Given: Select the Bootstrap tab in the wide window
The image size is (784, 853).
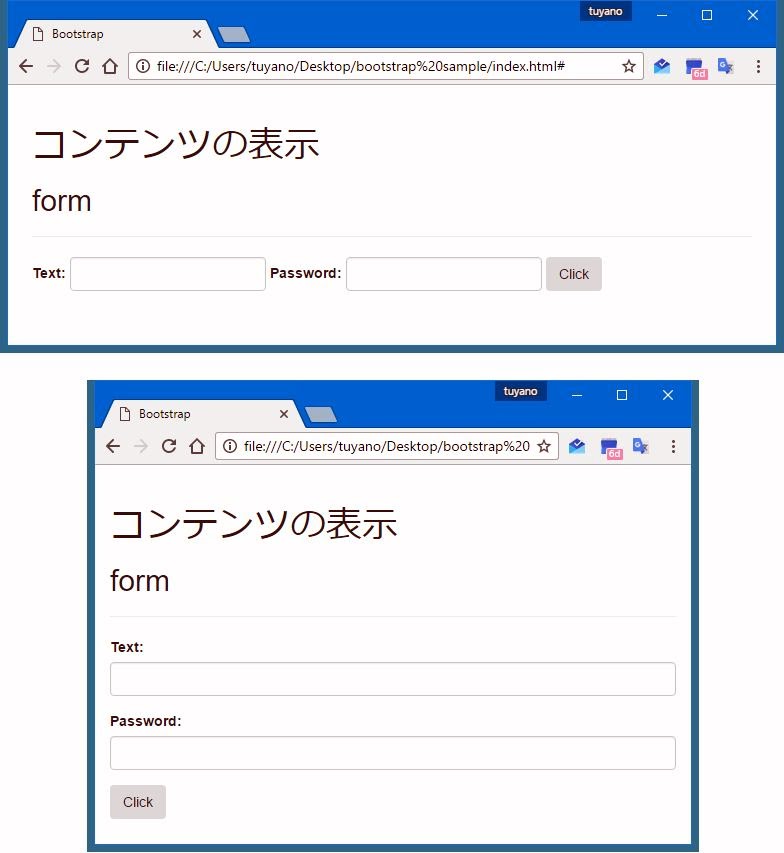Looking at the screenshot, I should pos(100,34).
